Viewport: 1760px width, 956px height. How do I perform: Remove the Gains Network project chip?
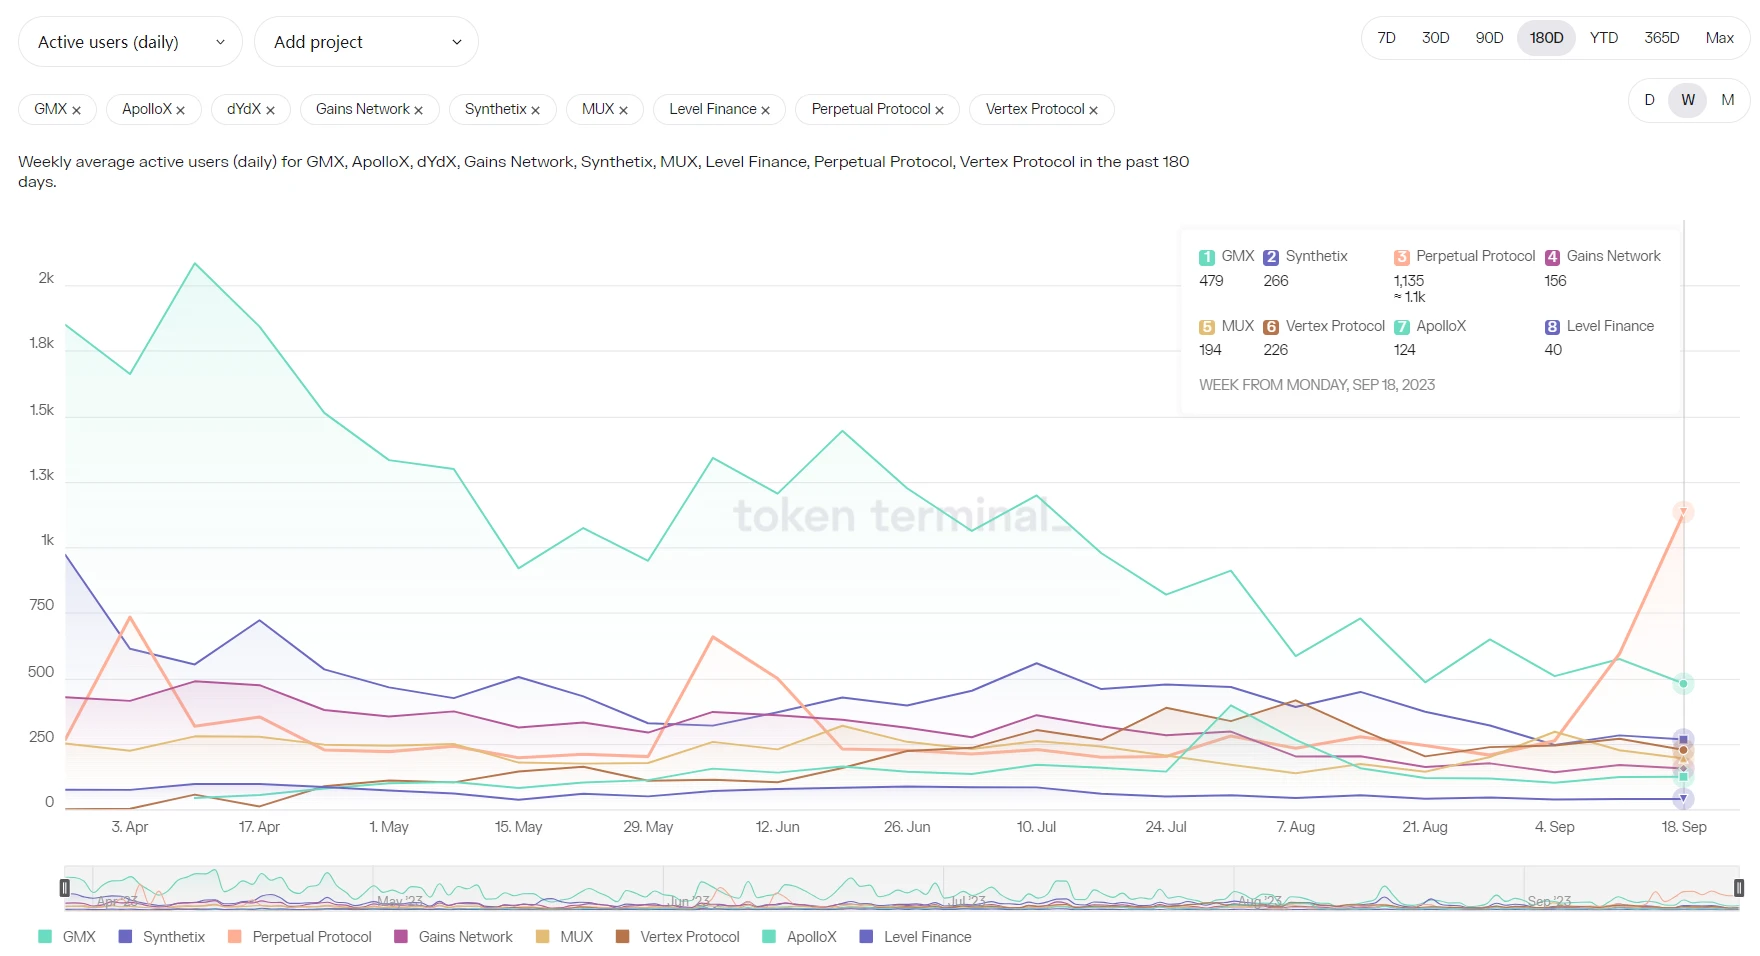click(x=418, y=110)
